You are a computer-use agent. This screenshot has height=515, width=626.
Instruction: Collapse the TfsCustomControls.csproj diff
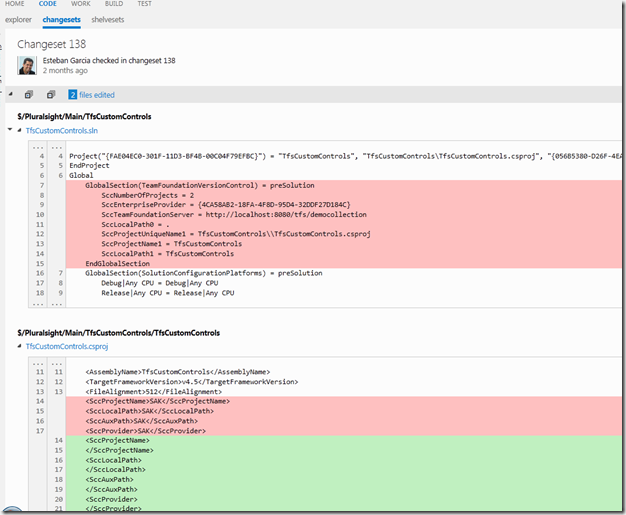pos(19,346)
